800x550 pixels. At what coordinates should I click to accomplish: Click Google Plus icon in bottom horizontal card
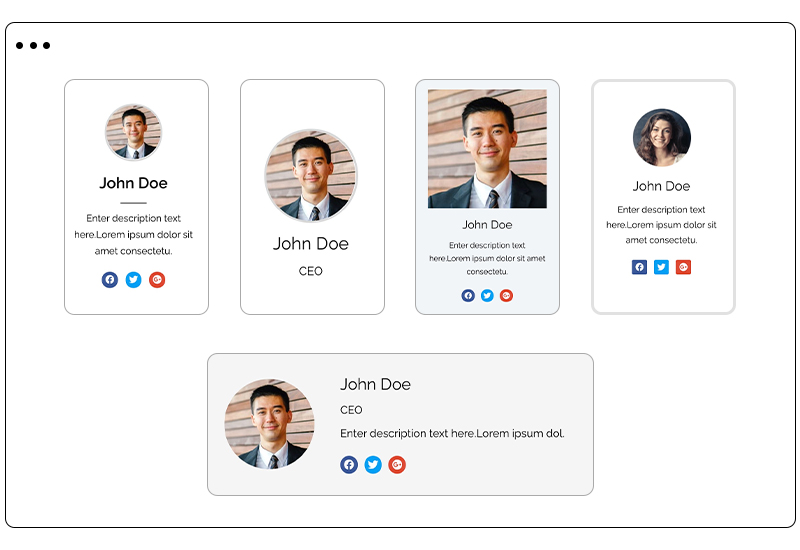(397, 465)
